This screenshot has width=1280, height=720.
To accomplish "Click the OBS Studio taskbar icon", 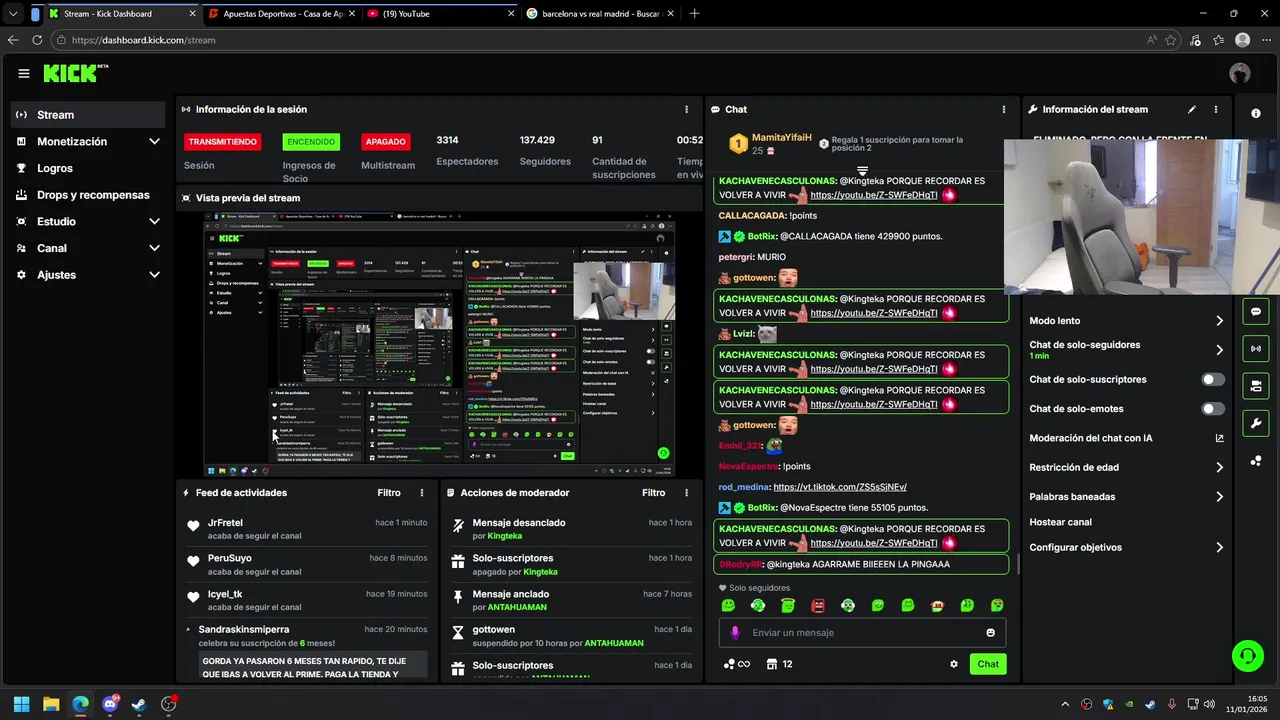I will coord(168,704).
